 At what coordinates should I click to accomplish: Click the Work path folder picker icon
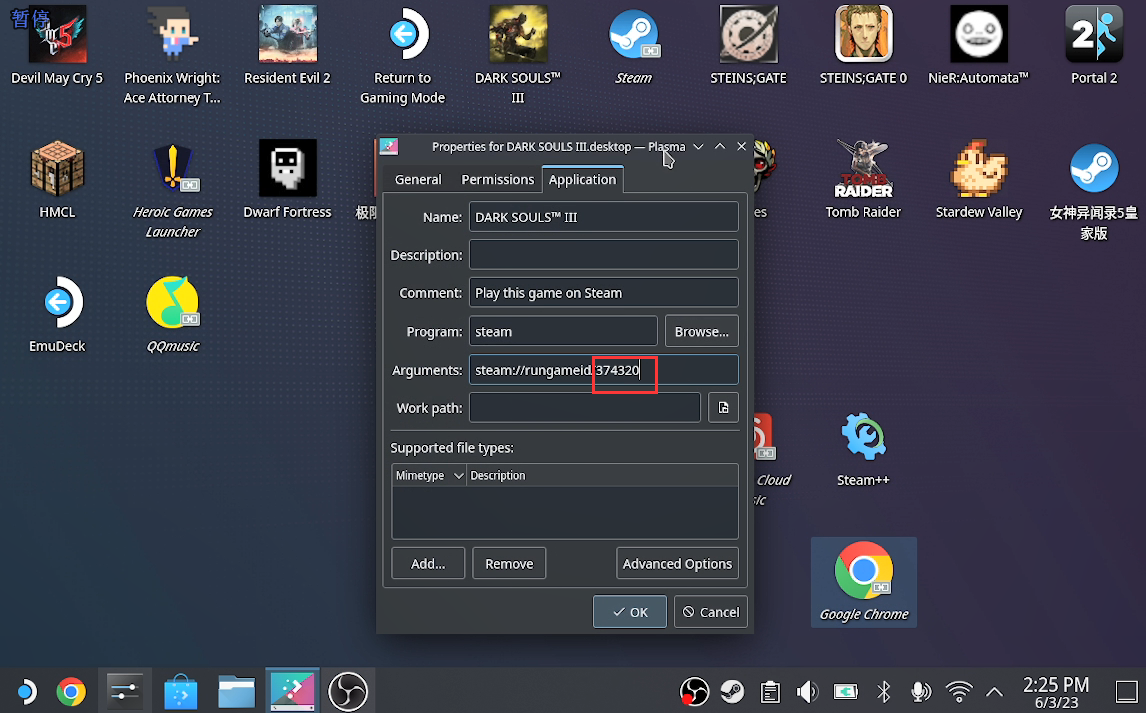coord(724,408)
